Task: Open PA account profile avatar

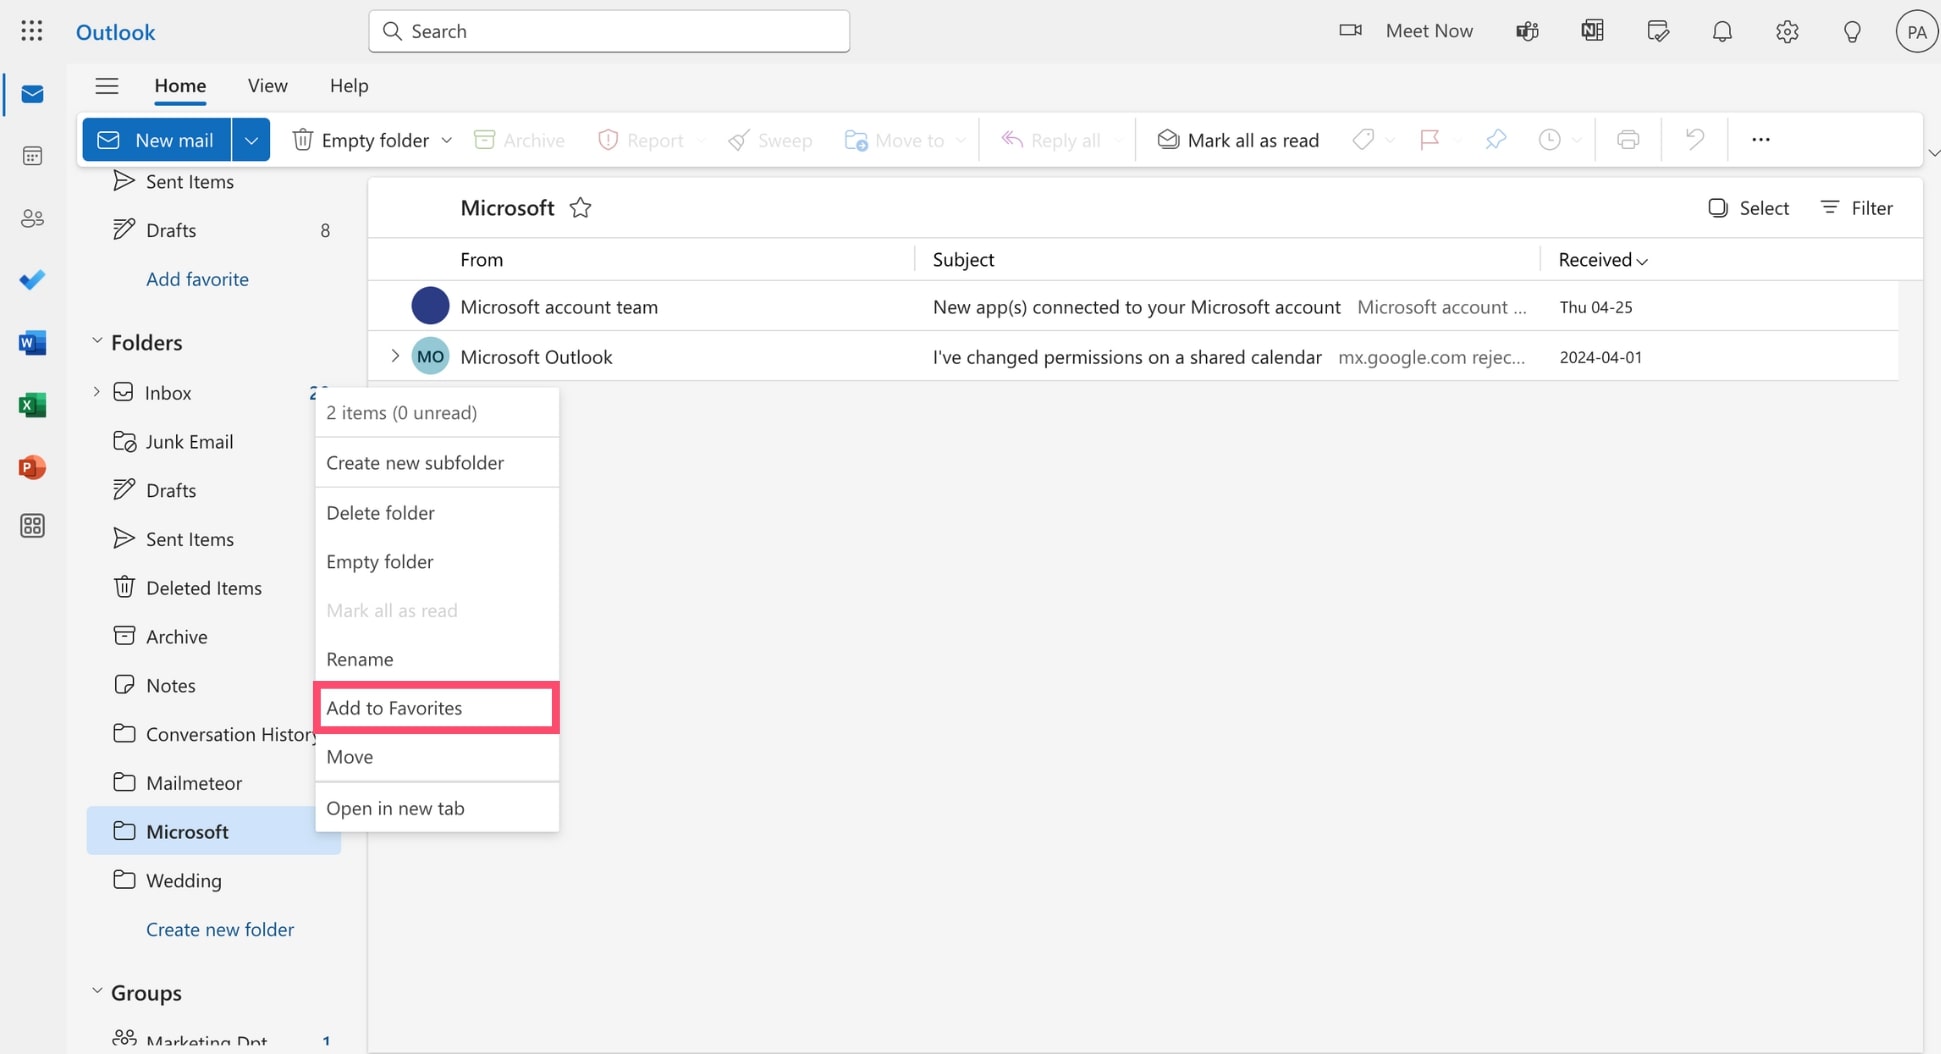Action: point(1916,31)
